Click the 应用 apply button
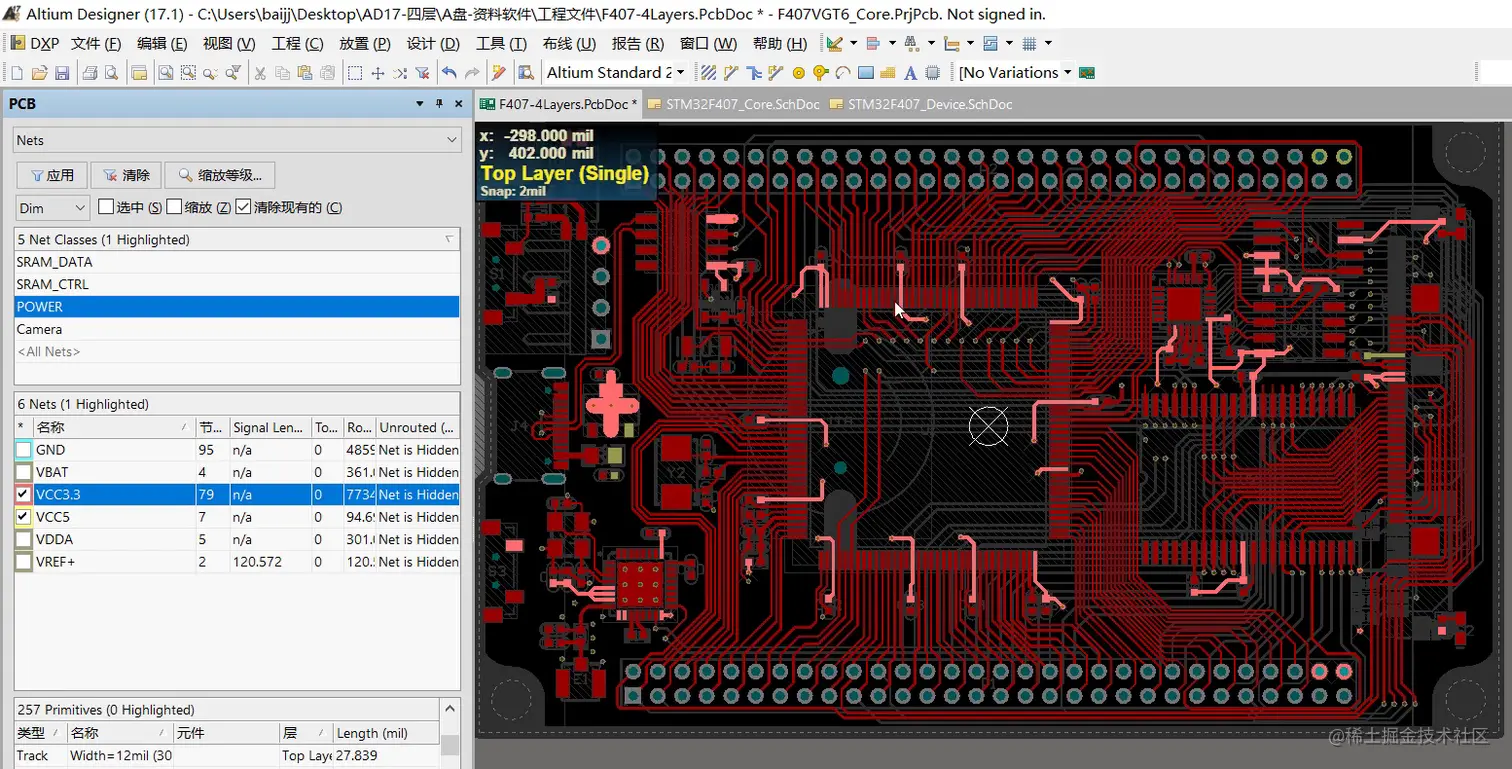 click(52, 175)
